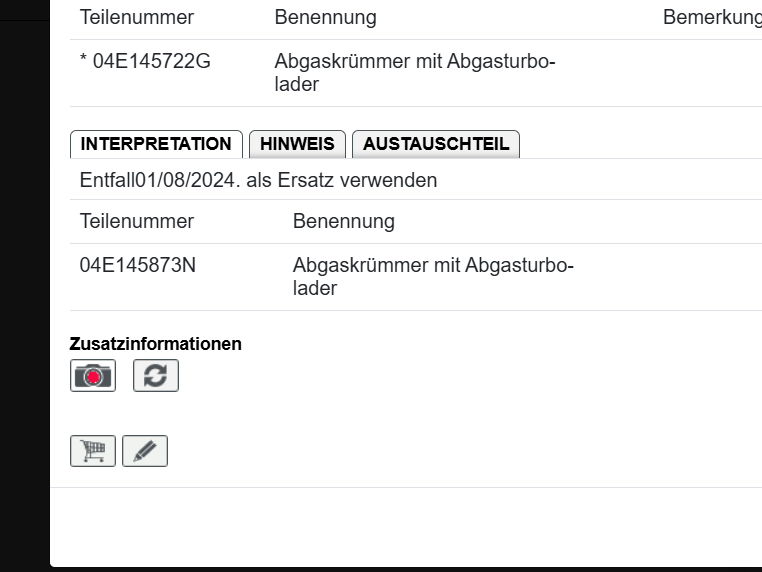762x572 pixels.
Task: Select the AUSTAUSCHTEIL tab
Action: pos(435,144)
